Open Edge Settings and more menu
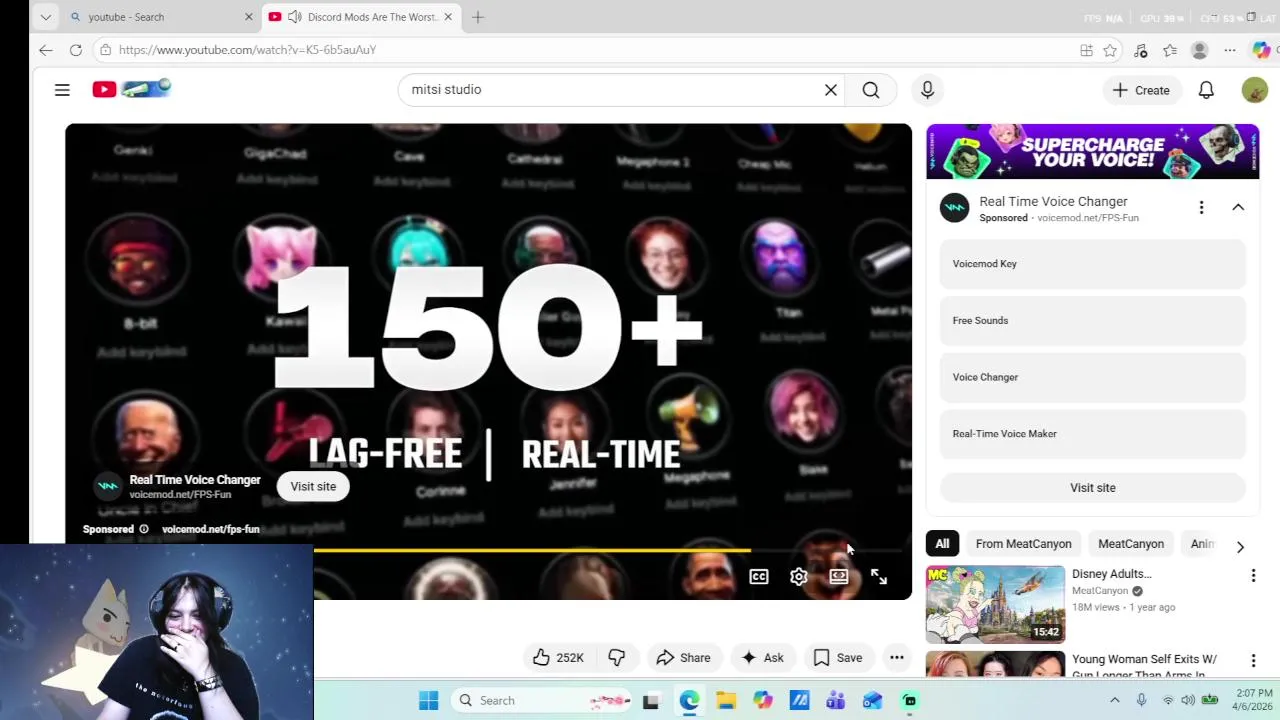Screen dimensions: 1280x720 1230,50
